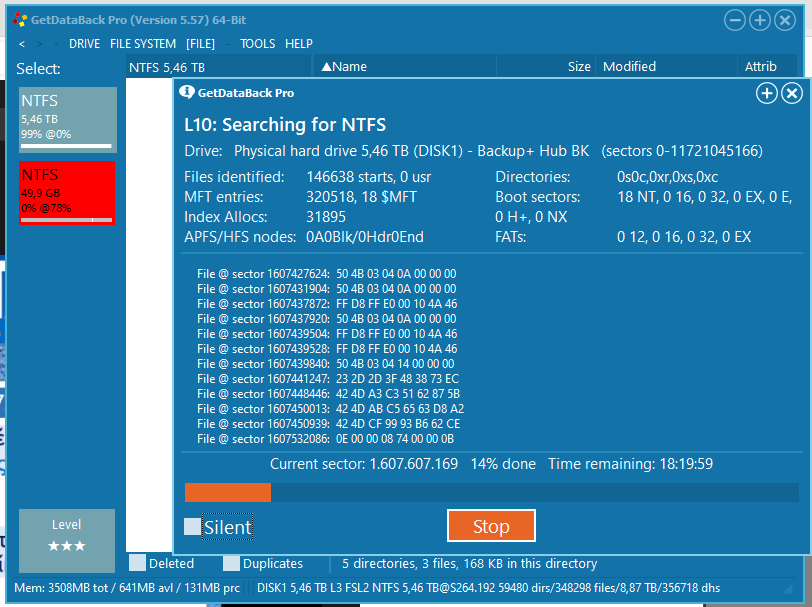Image resolution: width=812 pixels, height=607 pixels.
Task: Click the File @ sector 1607450013 log line
Action: coord(330,409)
